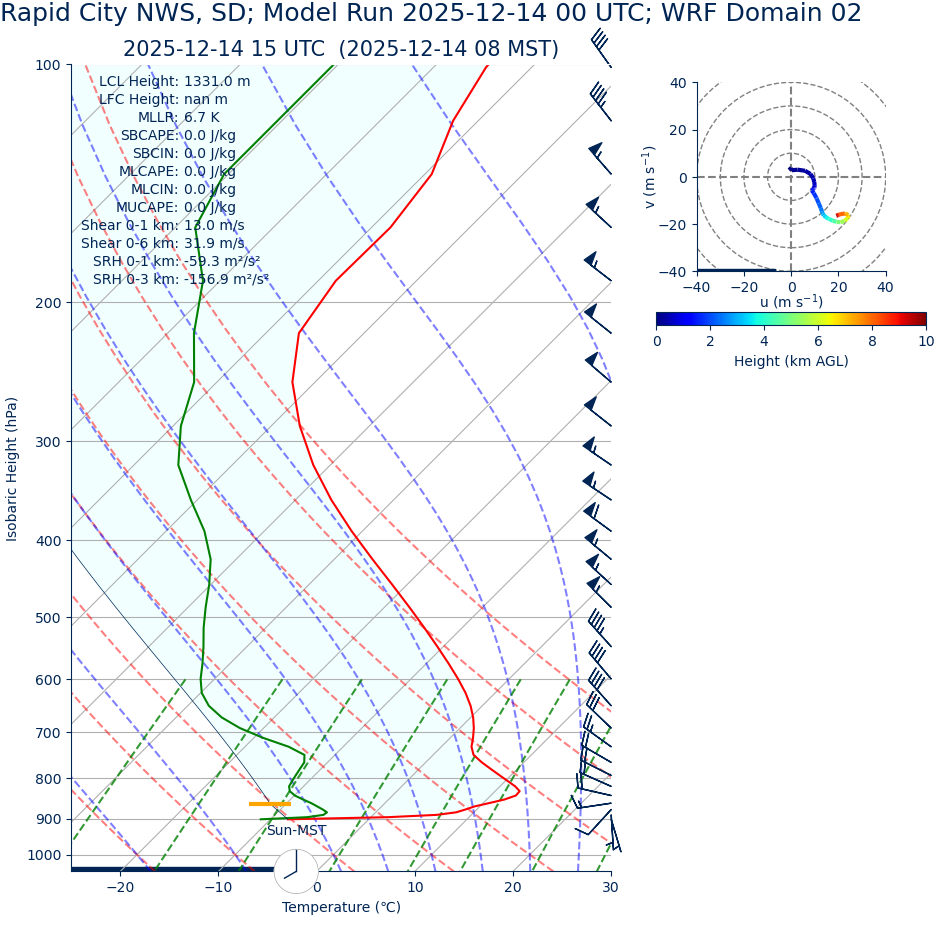Select the SRH 0-3 km value text
This screenshot has width=935, height=936.
[x=180, y=279]
